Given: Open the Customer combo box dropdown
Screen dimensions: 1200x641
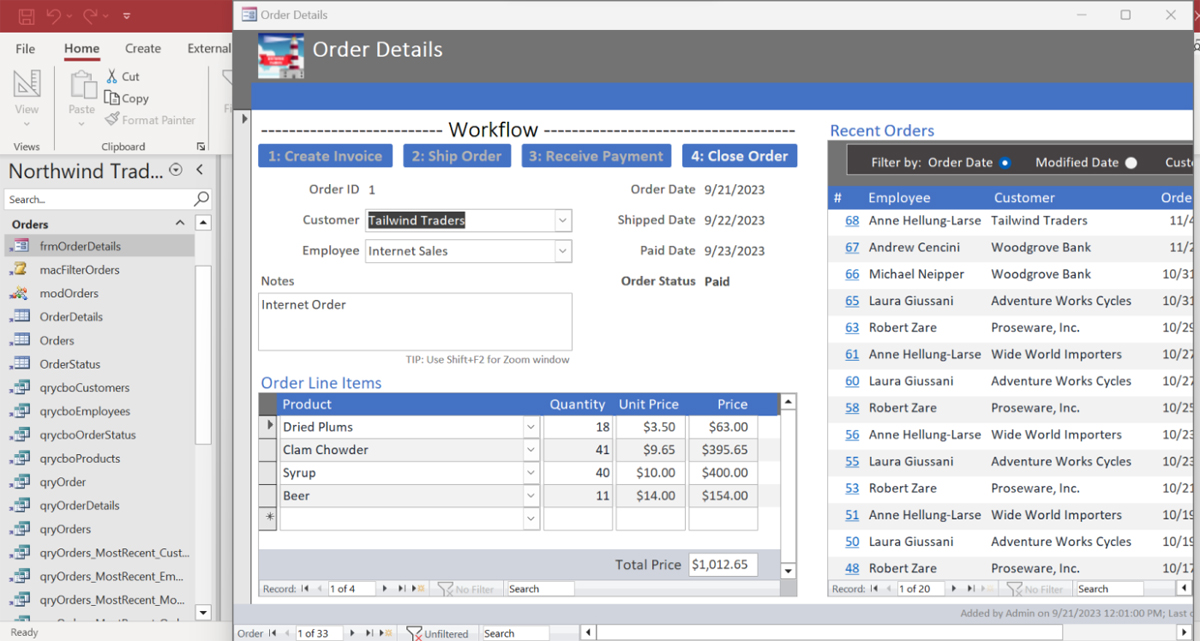Looking at the screenshot, I should 563,221.
